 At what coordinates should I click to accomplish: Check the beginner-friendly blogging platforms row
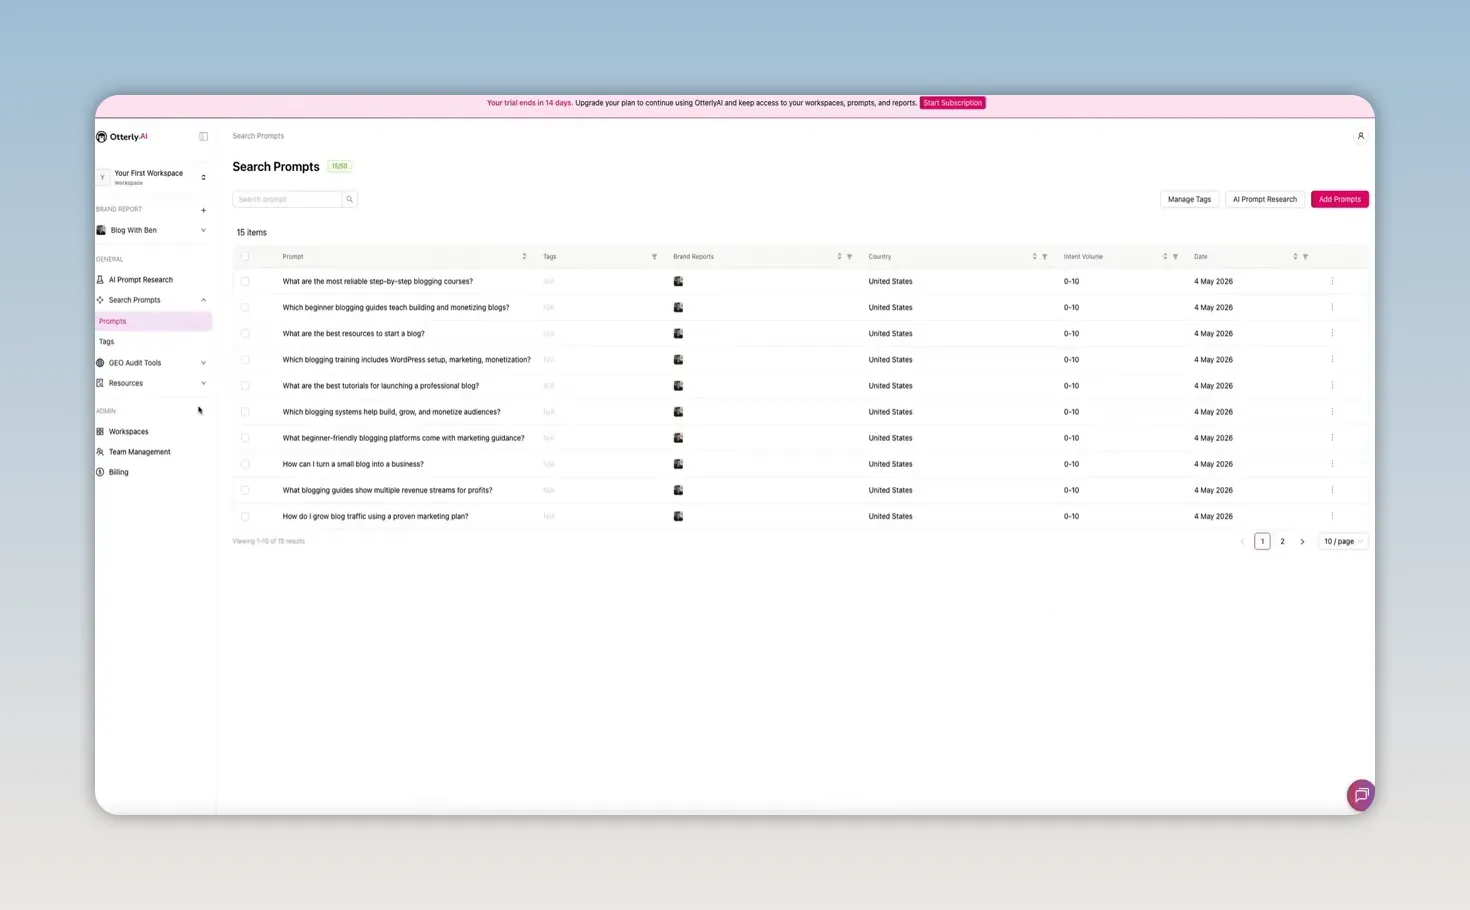point(245,438)
